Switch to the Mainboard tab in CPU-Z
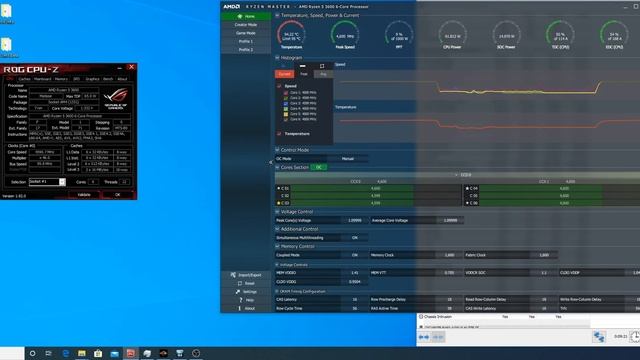 click(42, 79)
